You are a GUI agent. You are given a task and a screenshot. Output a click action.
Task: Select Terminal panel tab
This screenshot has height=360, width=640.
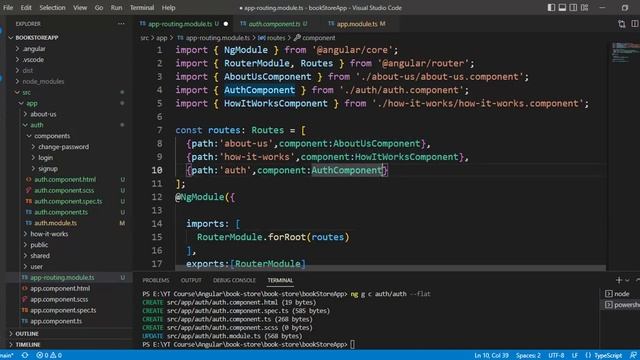pos(280,280)
